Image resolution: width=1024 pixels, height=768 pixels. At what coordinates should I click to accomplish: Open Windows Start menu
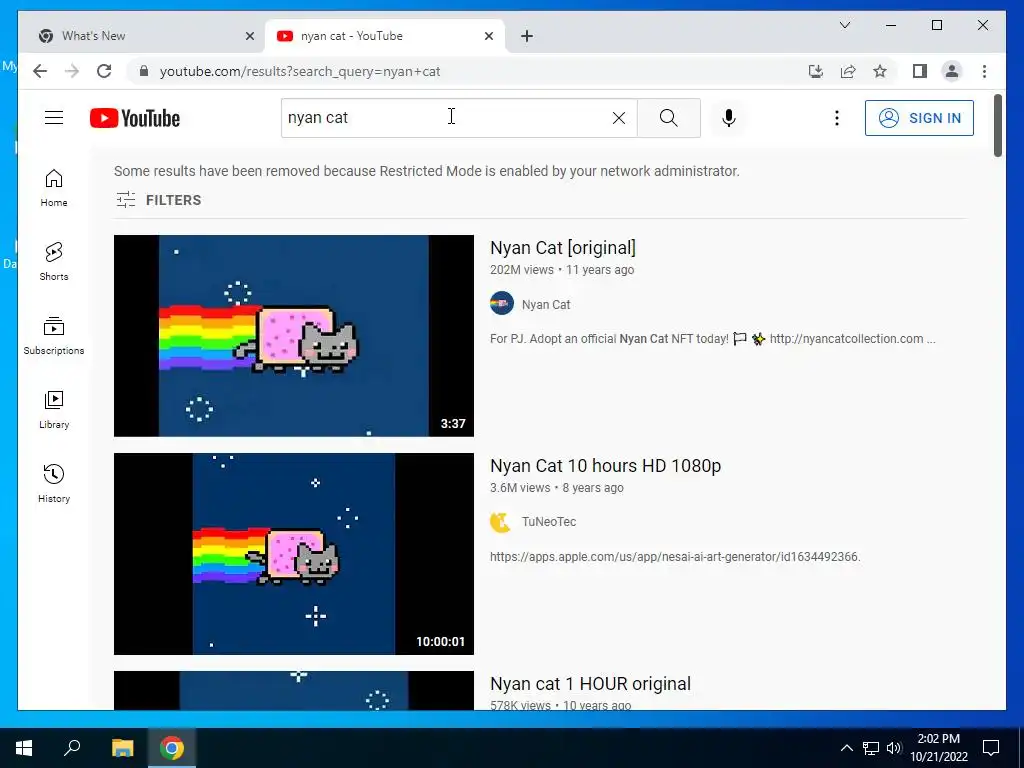24,748
